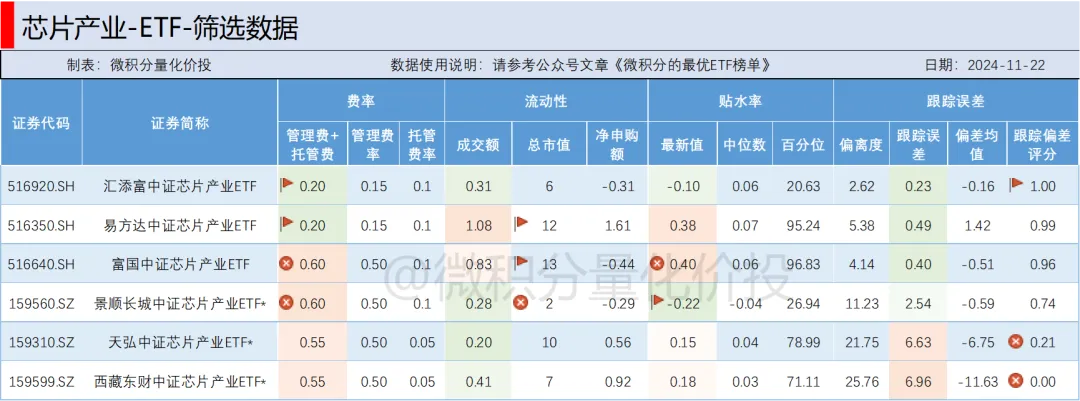This screenshot has width=1080, height=401.
Task: Click the red square beside the title
Action: (x=7, y=26)
